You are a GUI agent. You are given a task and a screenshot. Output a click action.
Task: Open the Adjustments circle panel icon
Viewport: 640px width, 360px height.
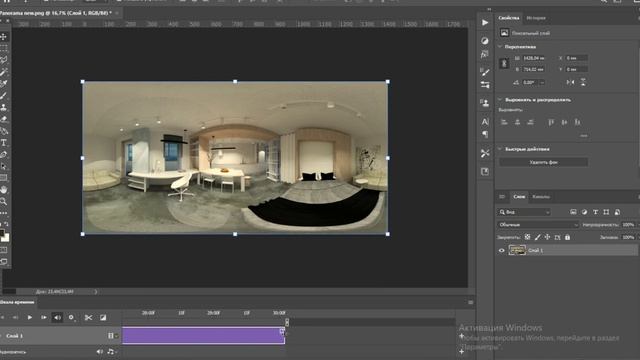tap(485, 40)
